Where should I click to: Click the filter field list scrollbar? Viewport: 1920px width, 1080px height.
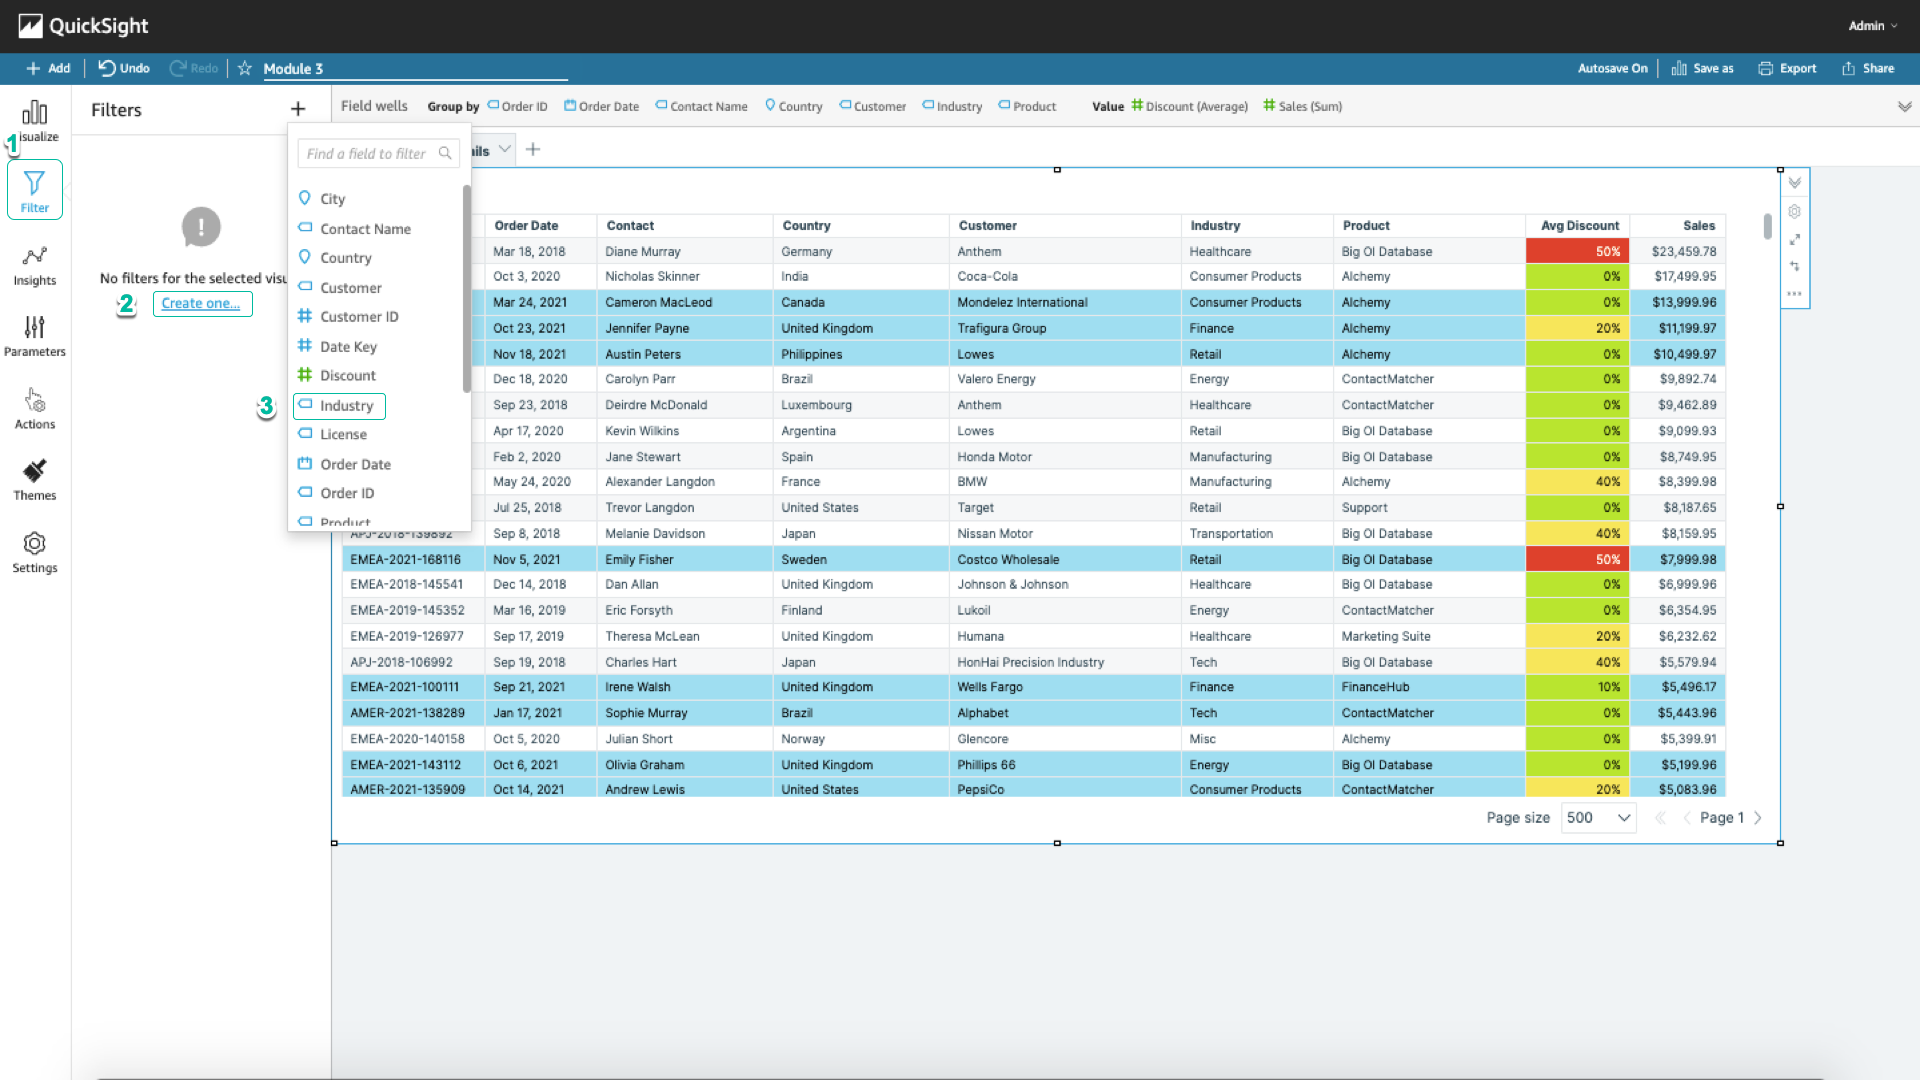tap(466, 288)
